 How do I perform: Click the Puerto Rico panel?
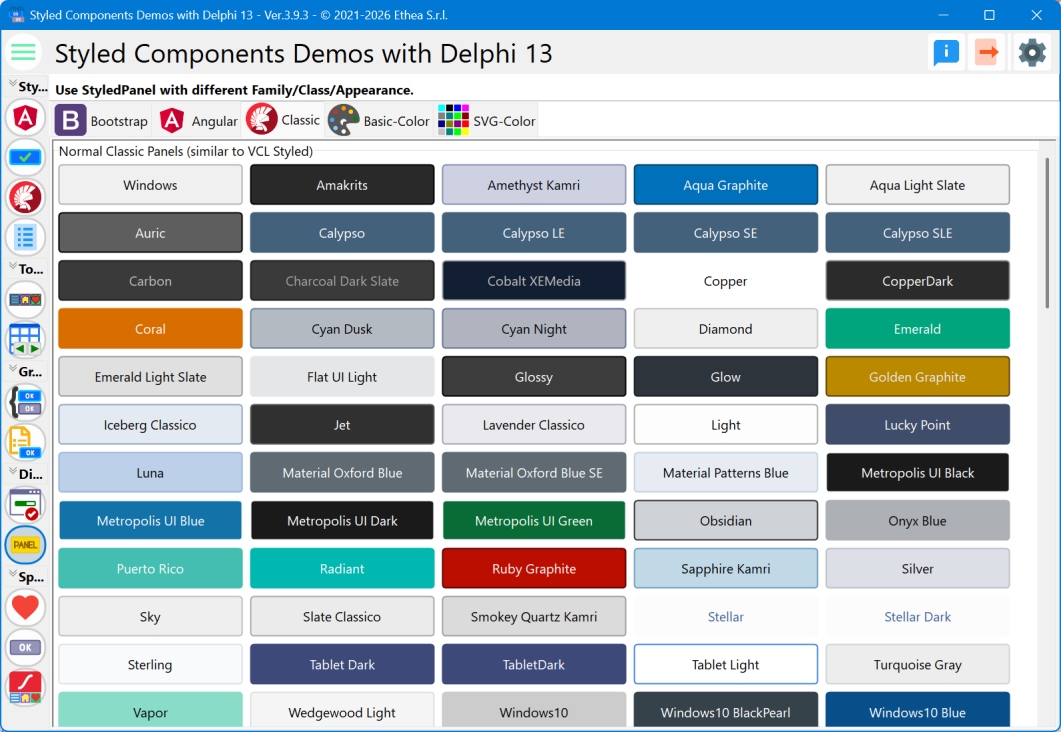(x=150, y=568)
